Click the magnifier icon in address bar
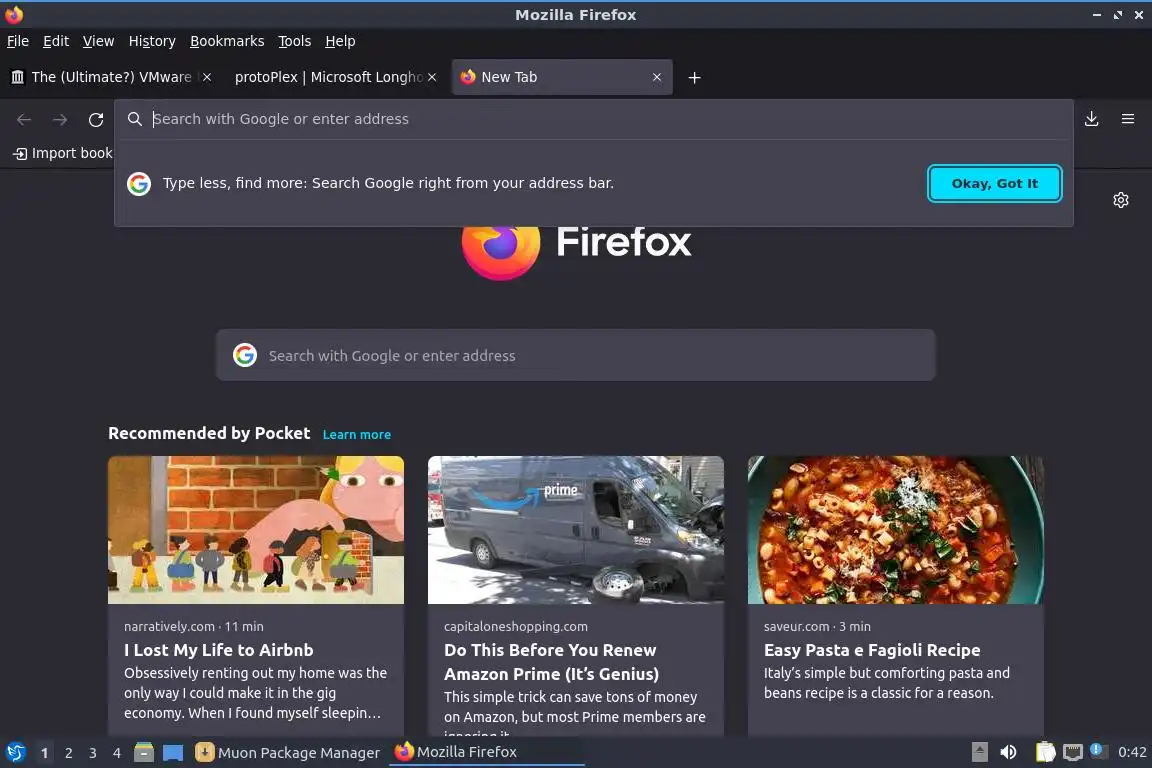The width and height of the screenshot is (1152, 768). point(134,119)
